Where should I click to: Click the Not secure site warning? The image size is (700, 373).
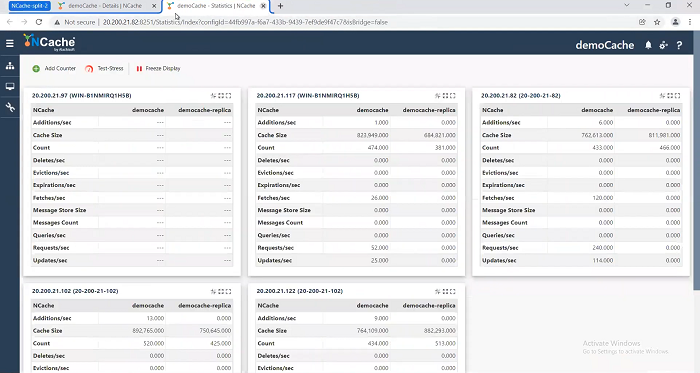(75, 22)
